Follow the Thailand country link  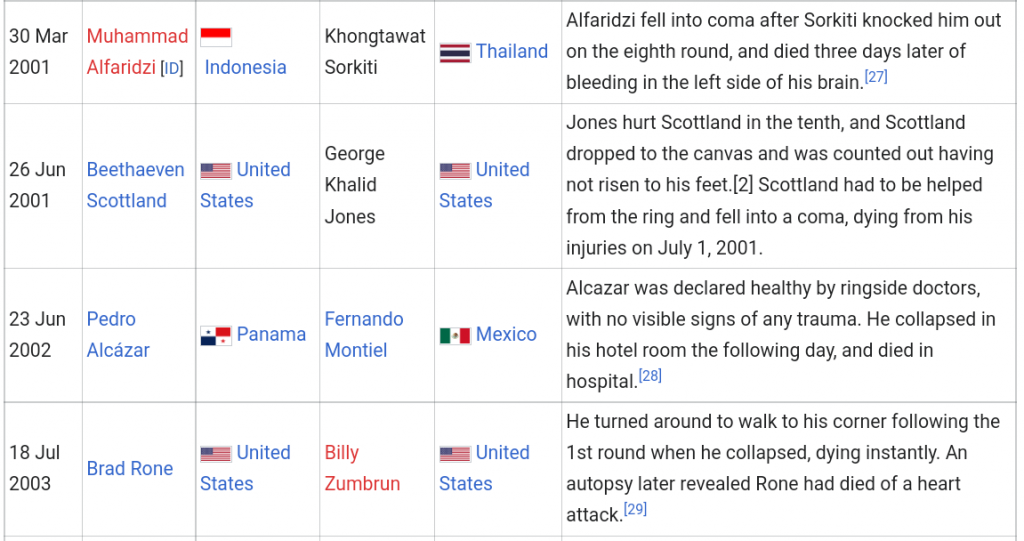coord(511,52)
